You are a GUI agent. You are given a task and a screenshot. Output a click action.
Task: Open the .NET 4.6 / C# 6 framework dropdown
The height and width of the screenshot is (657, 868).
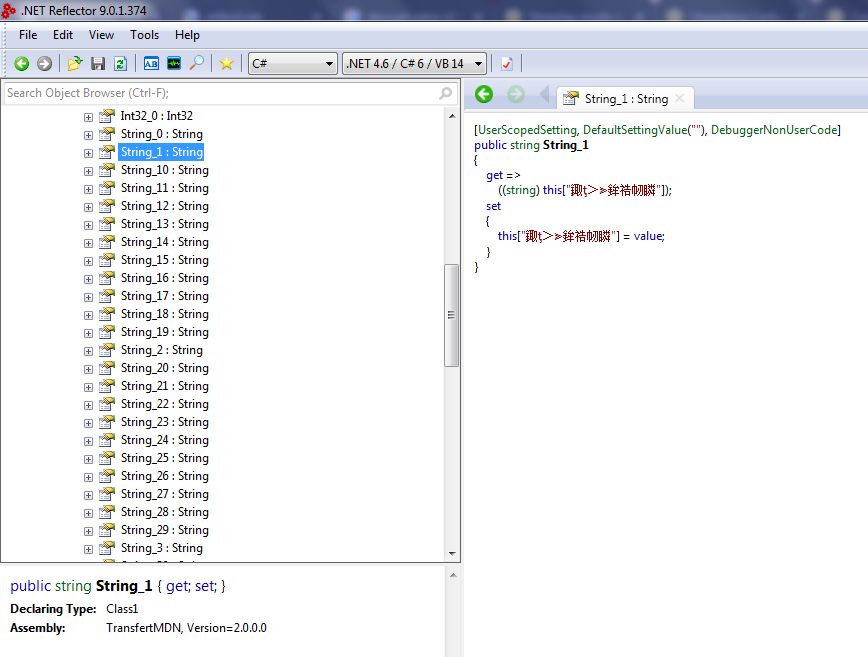click(415, 64)
